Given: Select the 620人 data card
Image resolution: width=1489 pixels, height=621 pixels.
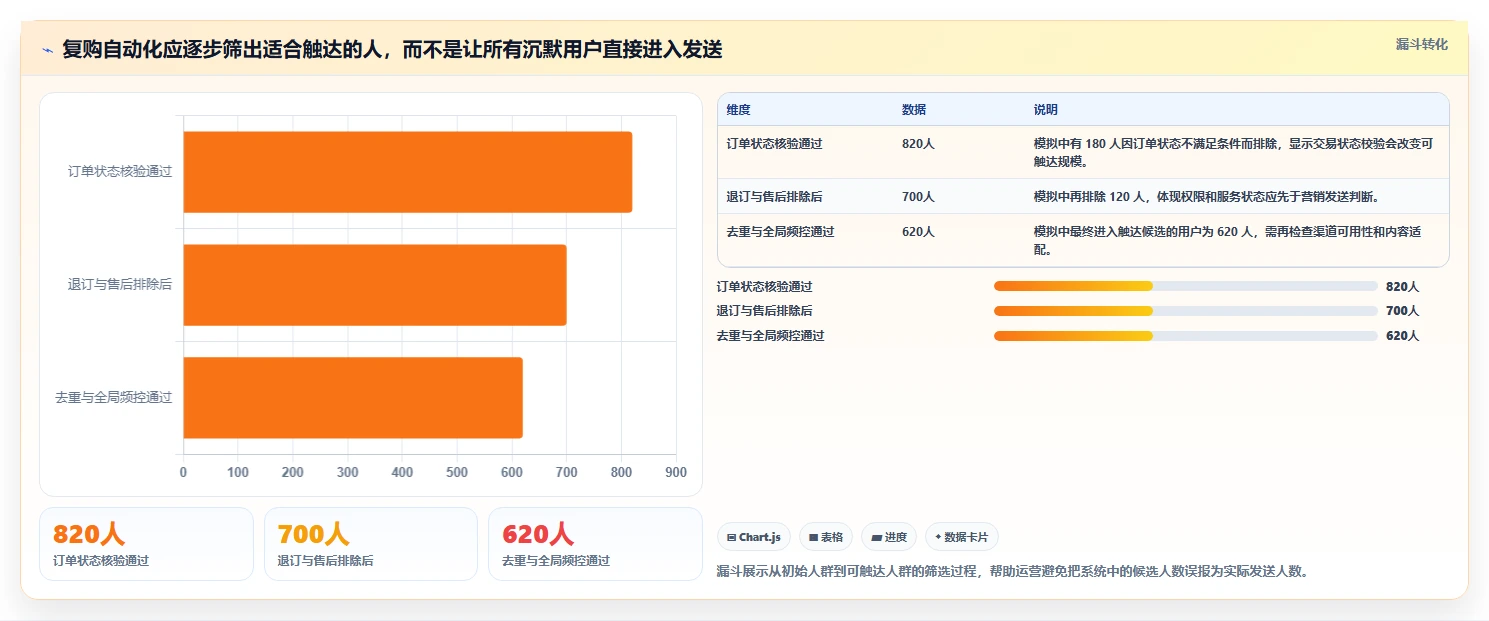Looking at the screenshot, I should (x=595, y=544).
